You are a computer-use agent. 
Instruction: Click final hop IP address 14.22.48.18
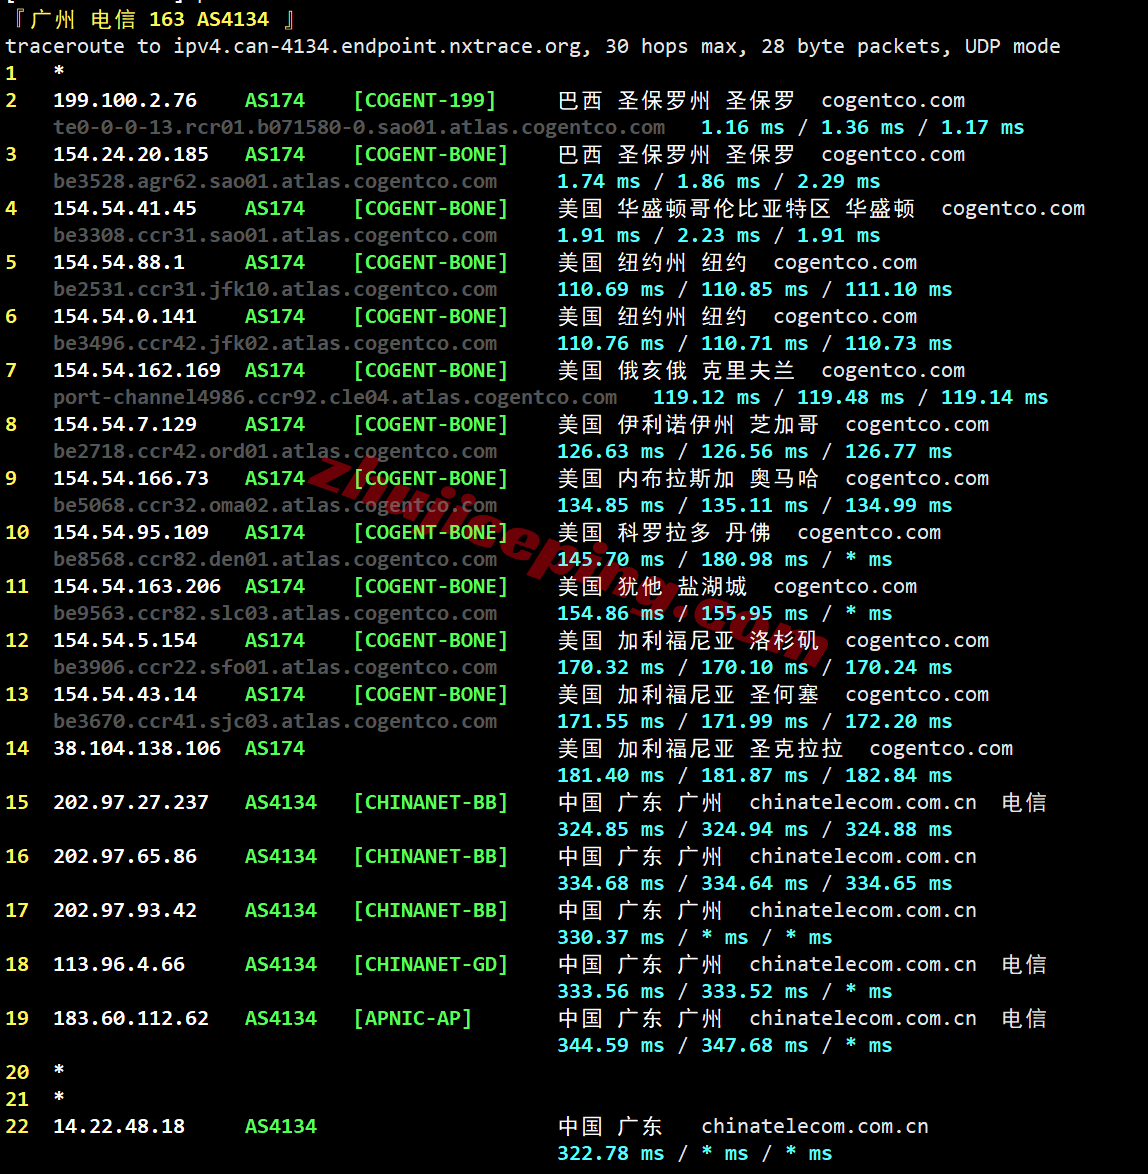(x=119, y=1126)
